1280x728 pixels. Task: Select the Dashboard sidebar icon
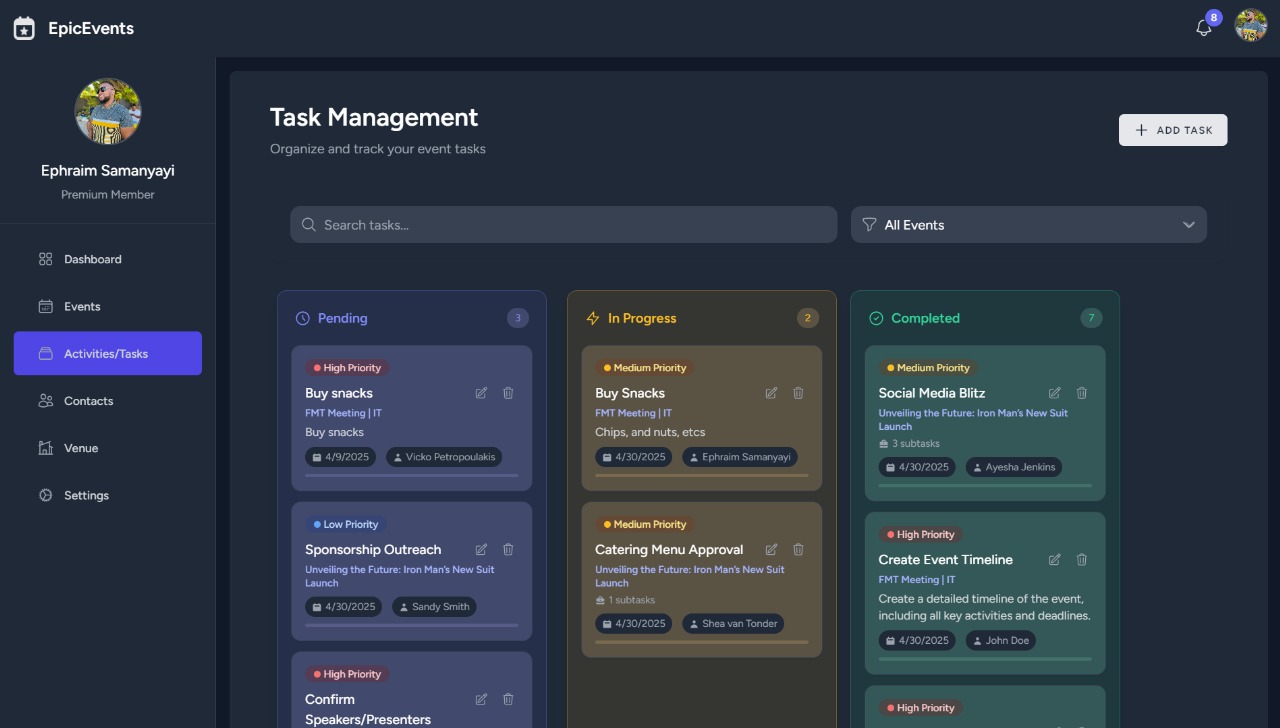point(45,258)
